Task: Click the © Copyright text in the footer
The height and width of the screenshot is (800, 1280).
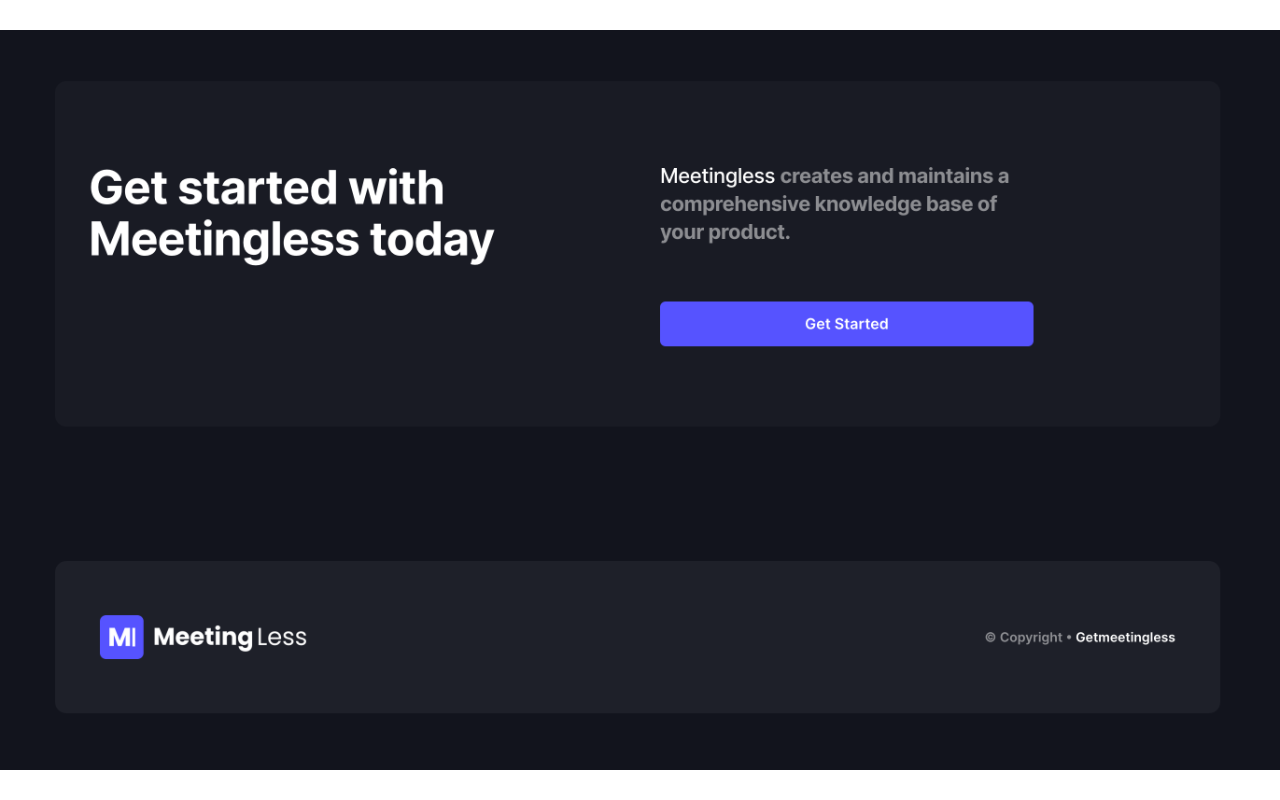Action: point(1023,637)
